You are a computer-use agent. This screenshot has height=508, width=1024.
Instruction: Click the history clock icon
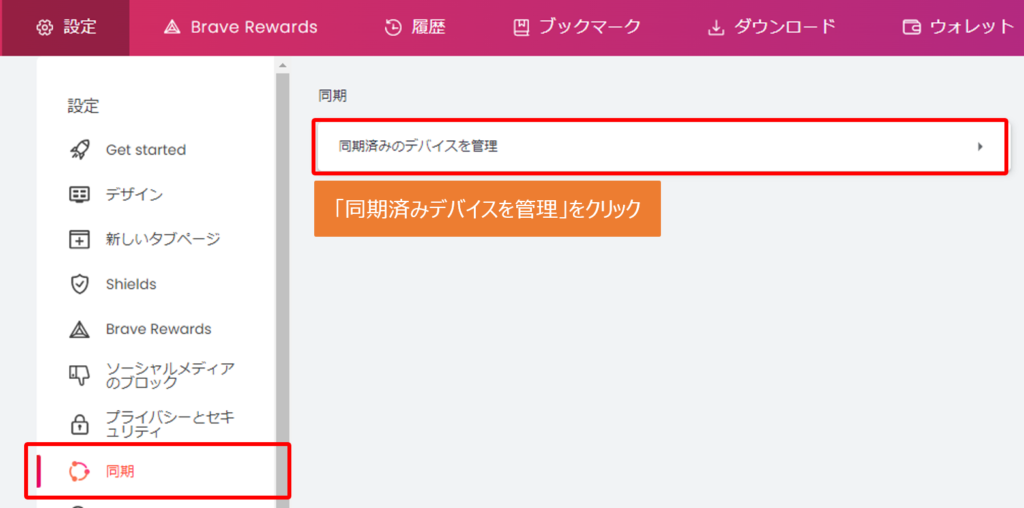pos(392,27)
